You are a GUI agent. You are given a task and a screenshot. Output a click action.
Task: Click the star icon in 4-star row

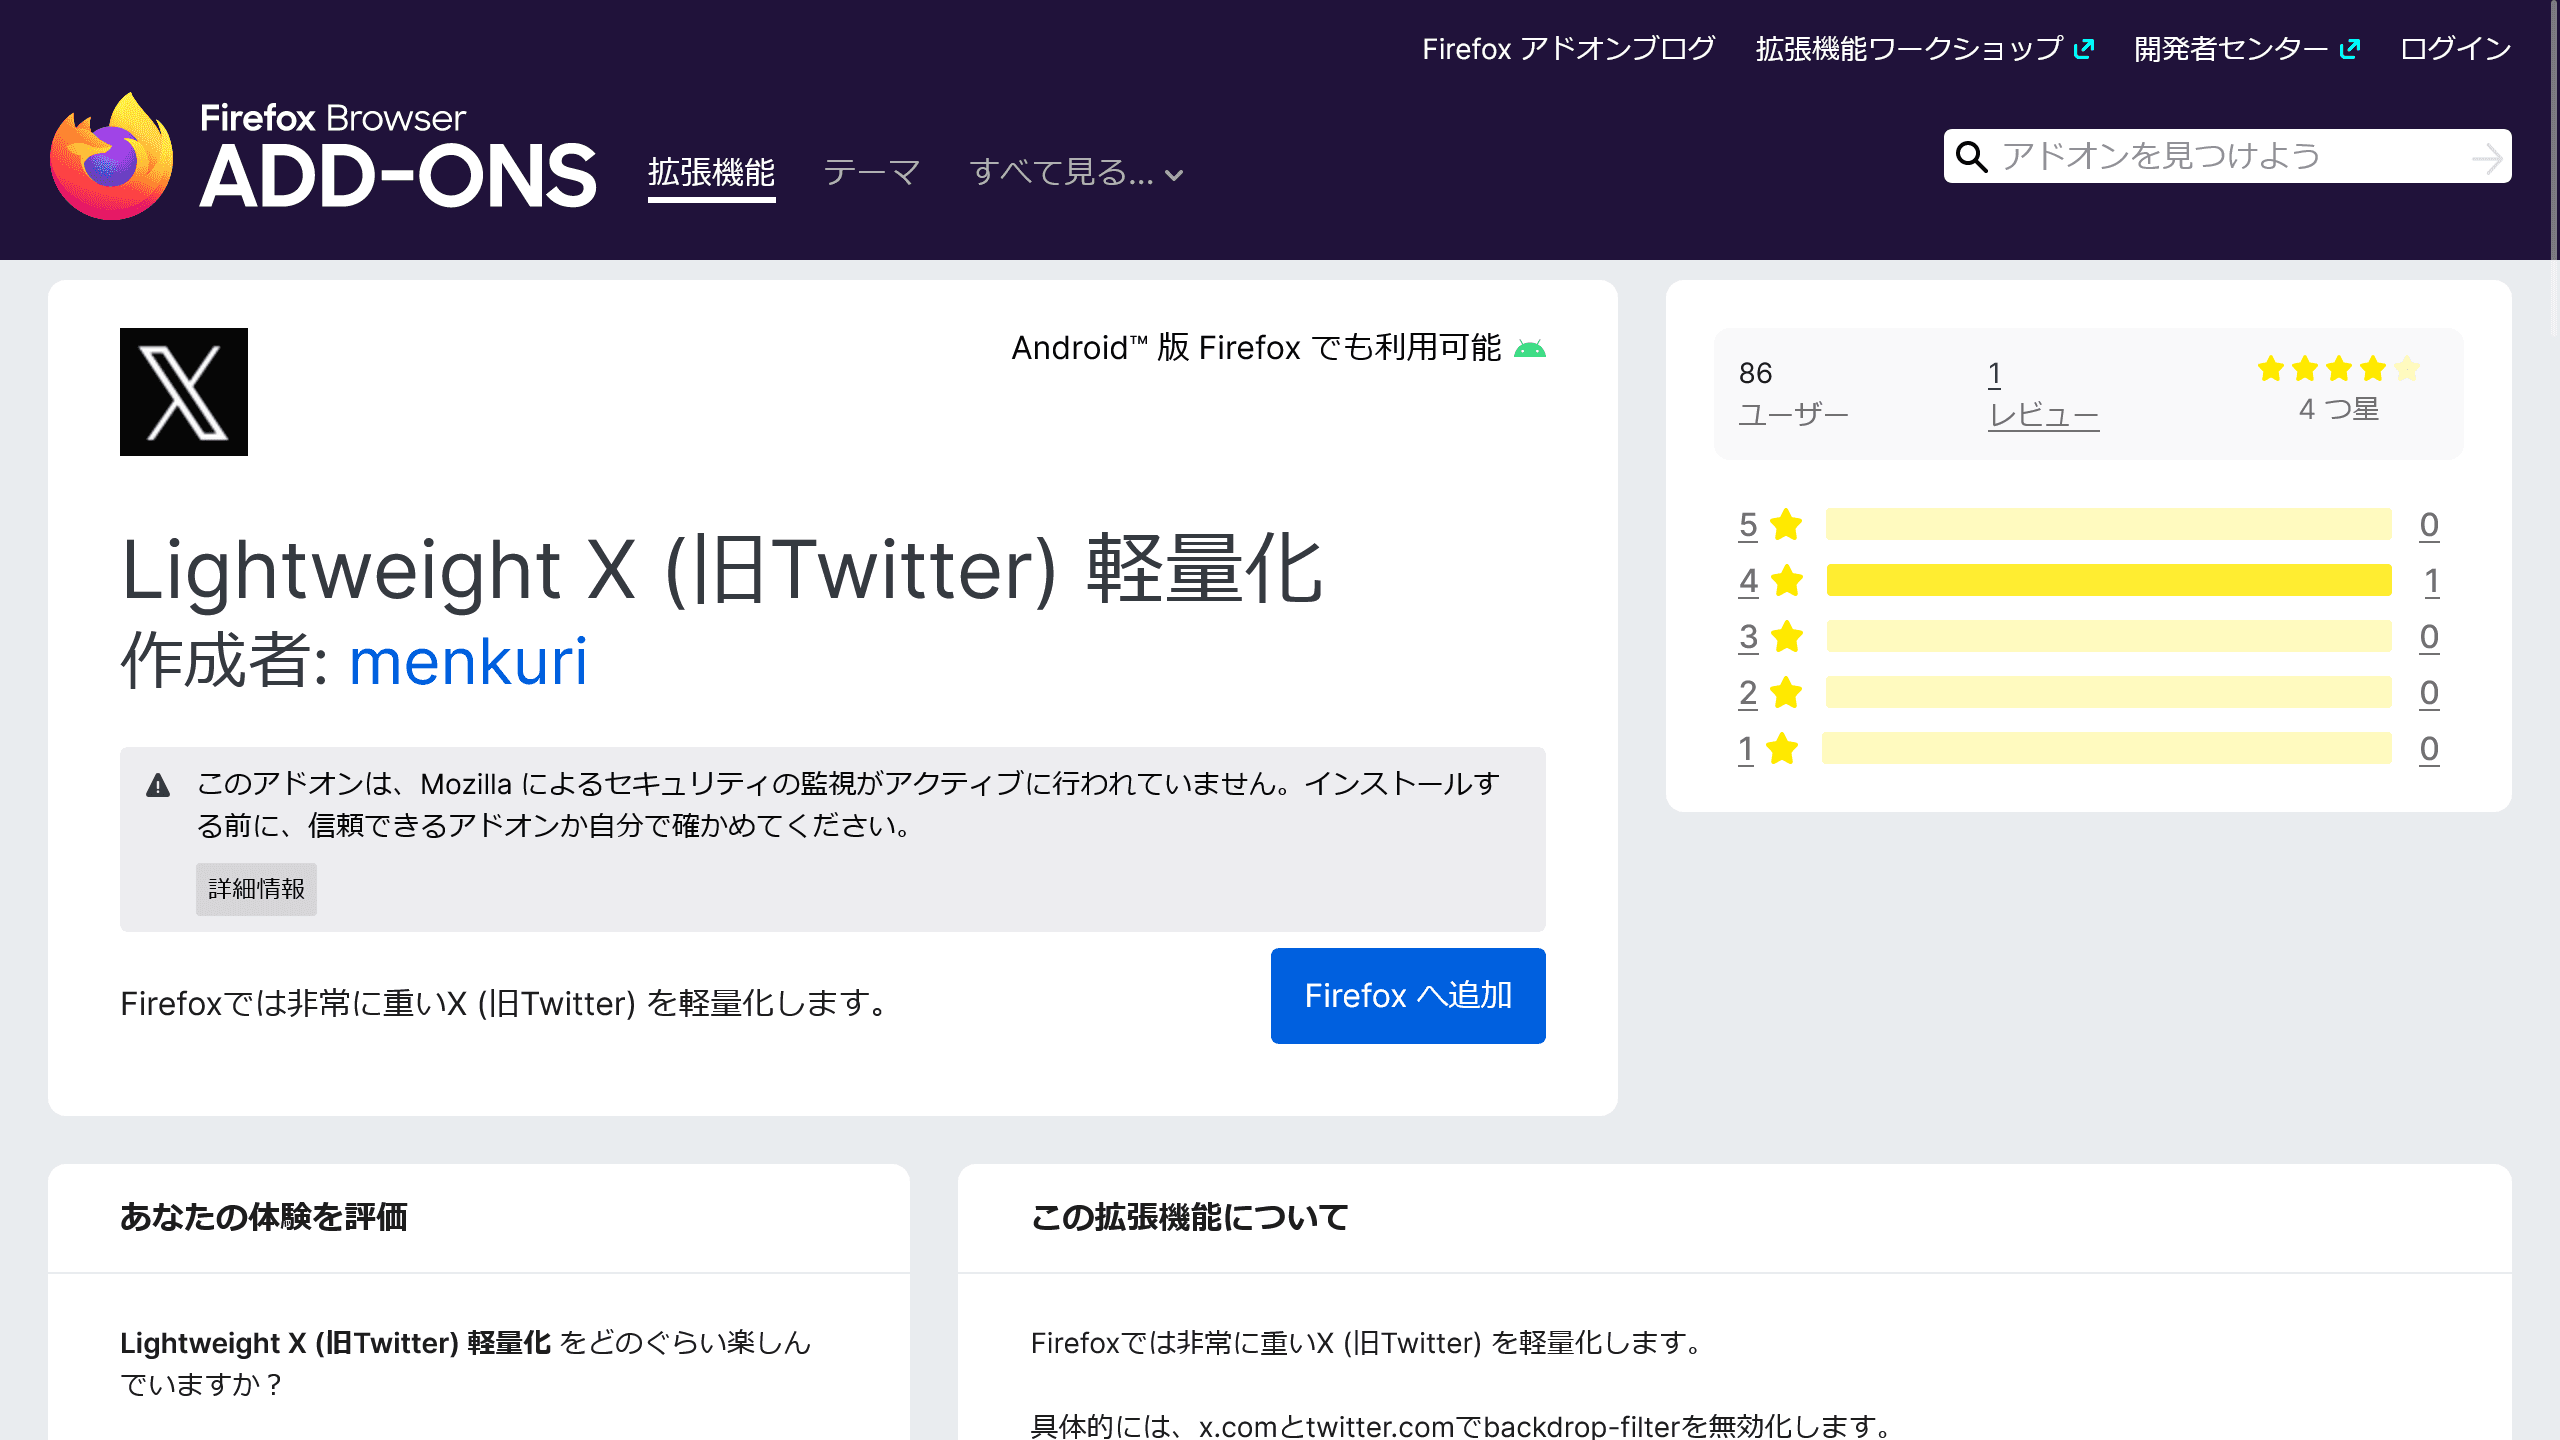1786,580
